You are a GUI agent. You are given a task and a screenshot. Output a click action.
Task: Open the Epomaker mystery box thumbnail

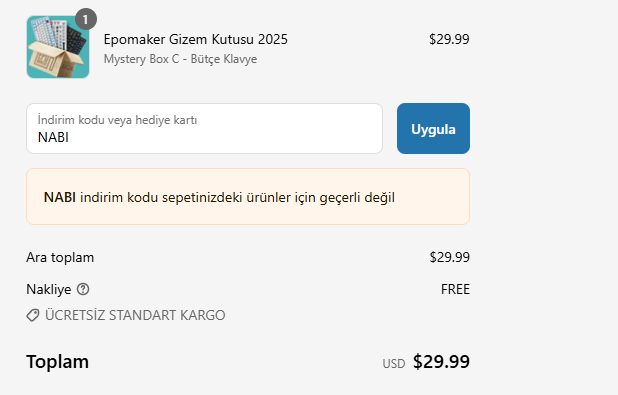pyautogui.click(x=58, y=47)
